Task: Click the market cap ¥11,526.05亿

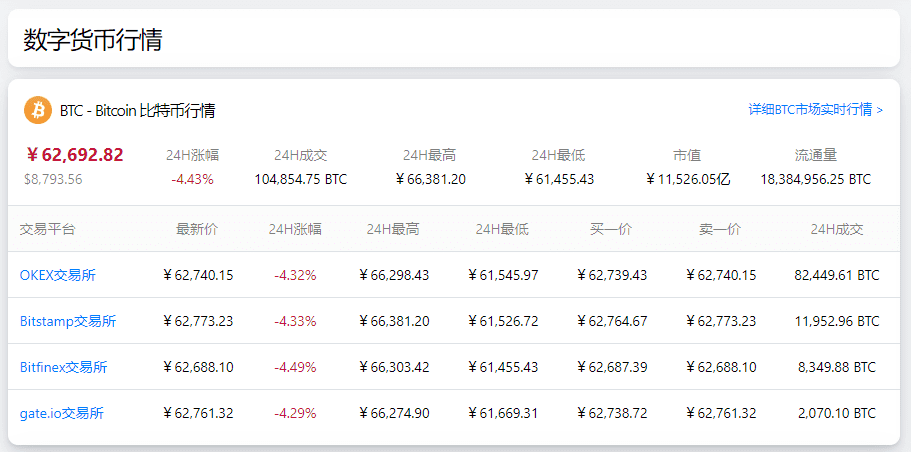Action: point(687,179)
